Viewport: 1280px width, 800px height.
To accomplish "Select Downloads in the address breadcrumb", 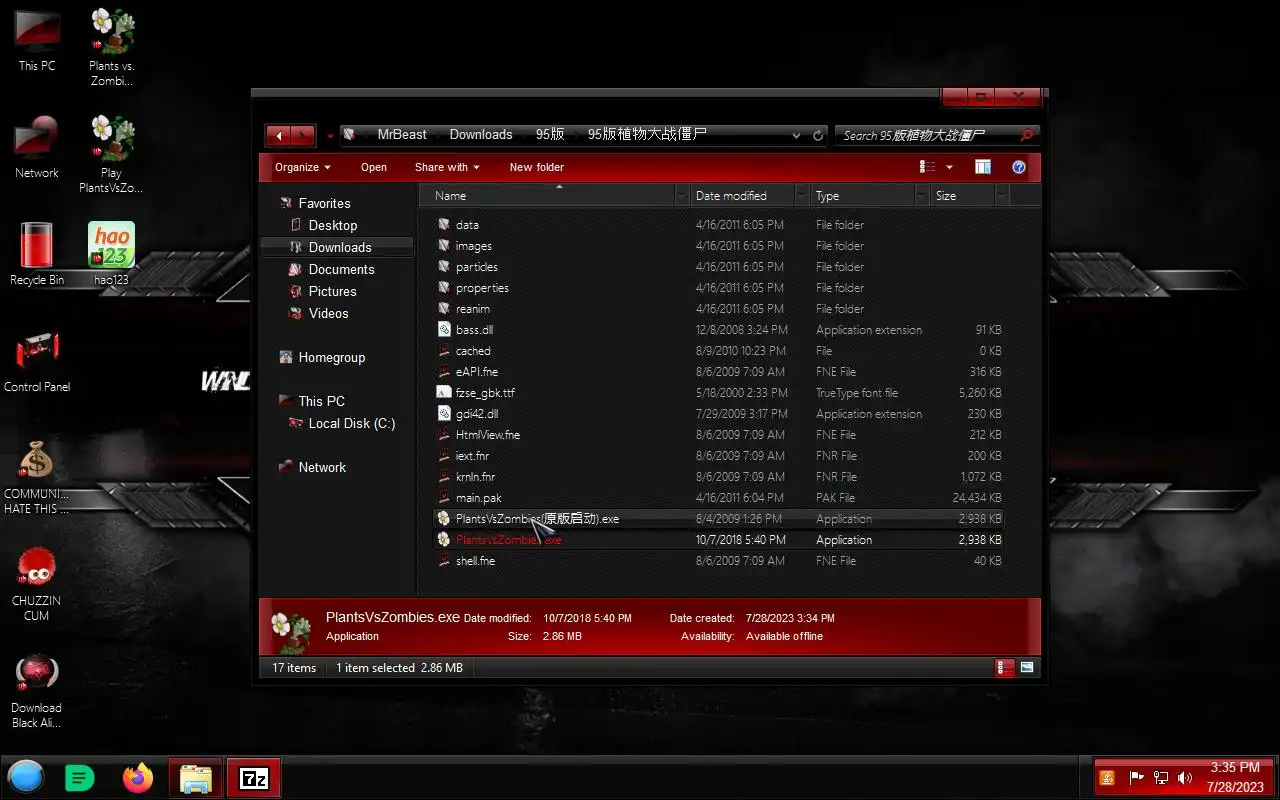I will pyautogui.click(x=481, y=135).
